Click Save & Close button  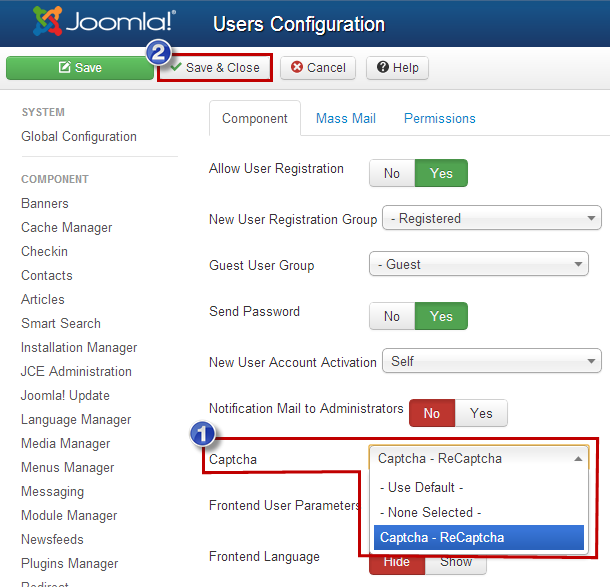pos(214,68)
